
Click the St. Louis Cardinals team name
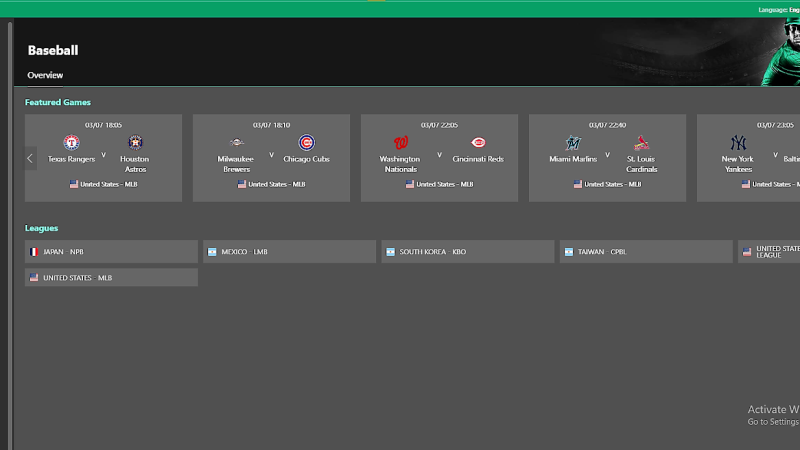[x=641, y=164]
